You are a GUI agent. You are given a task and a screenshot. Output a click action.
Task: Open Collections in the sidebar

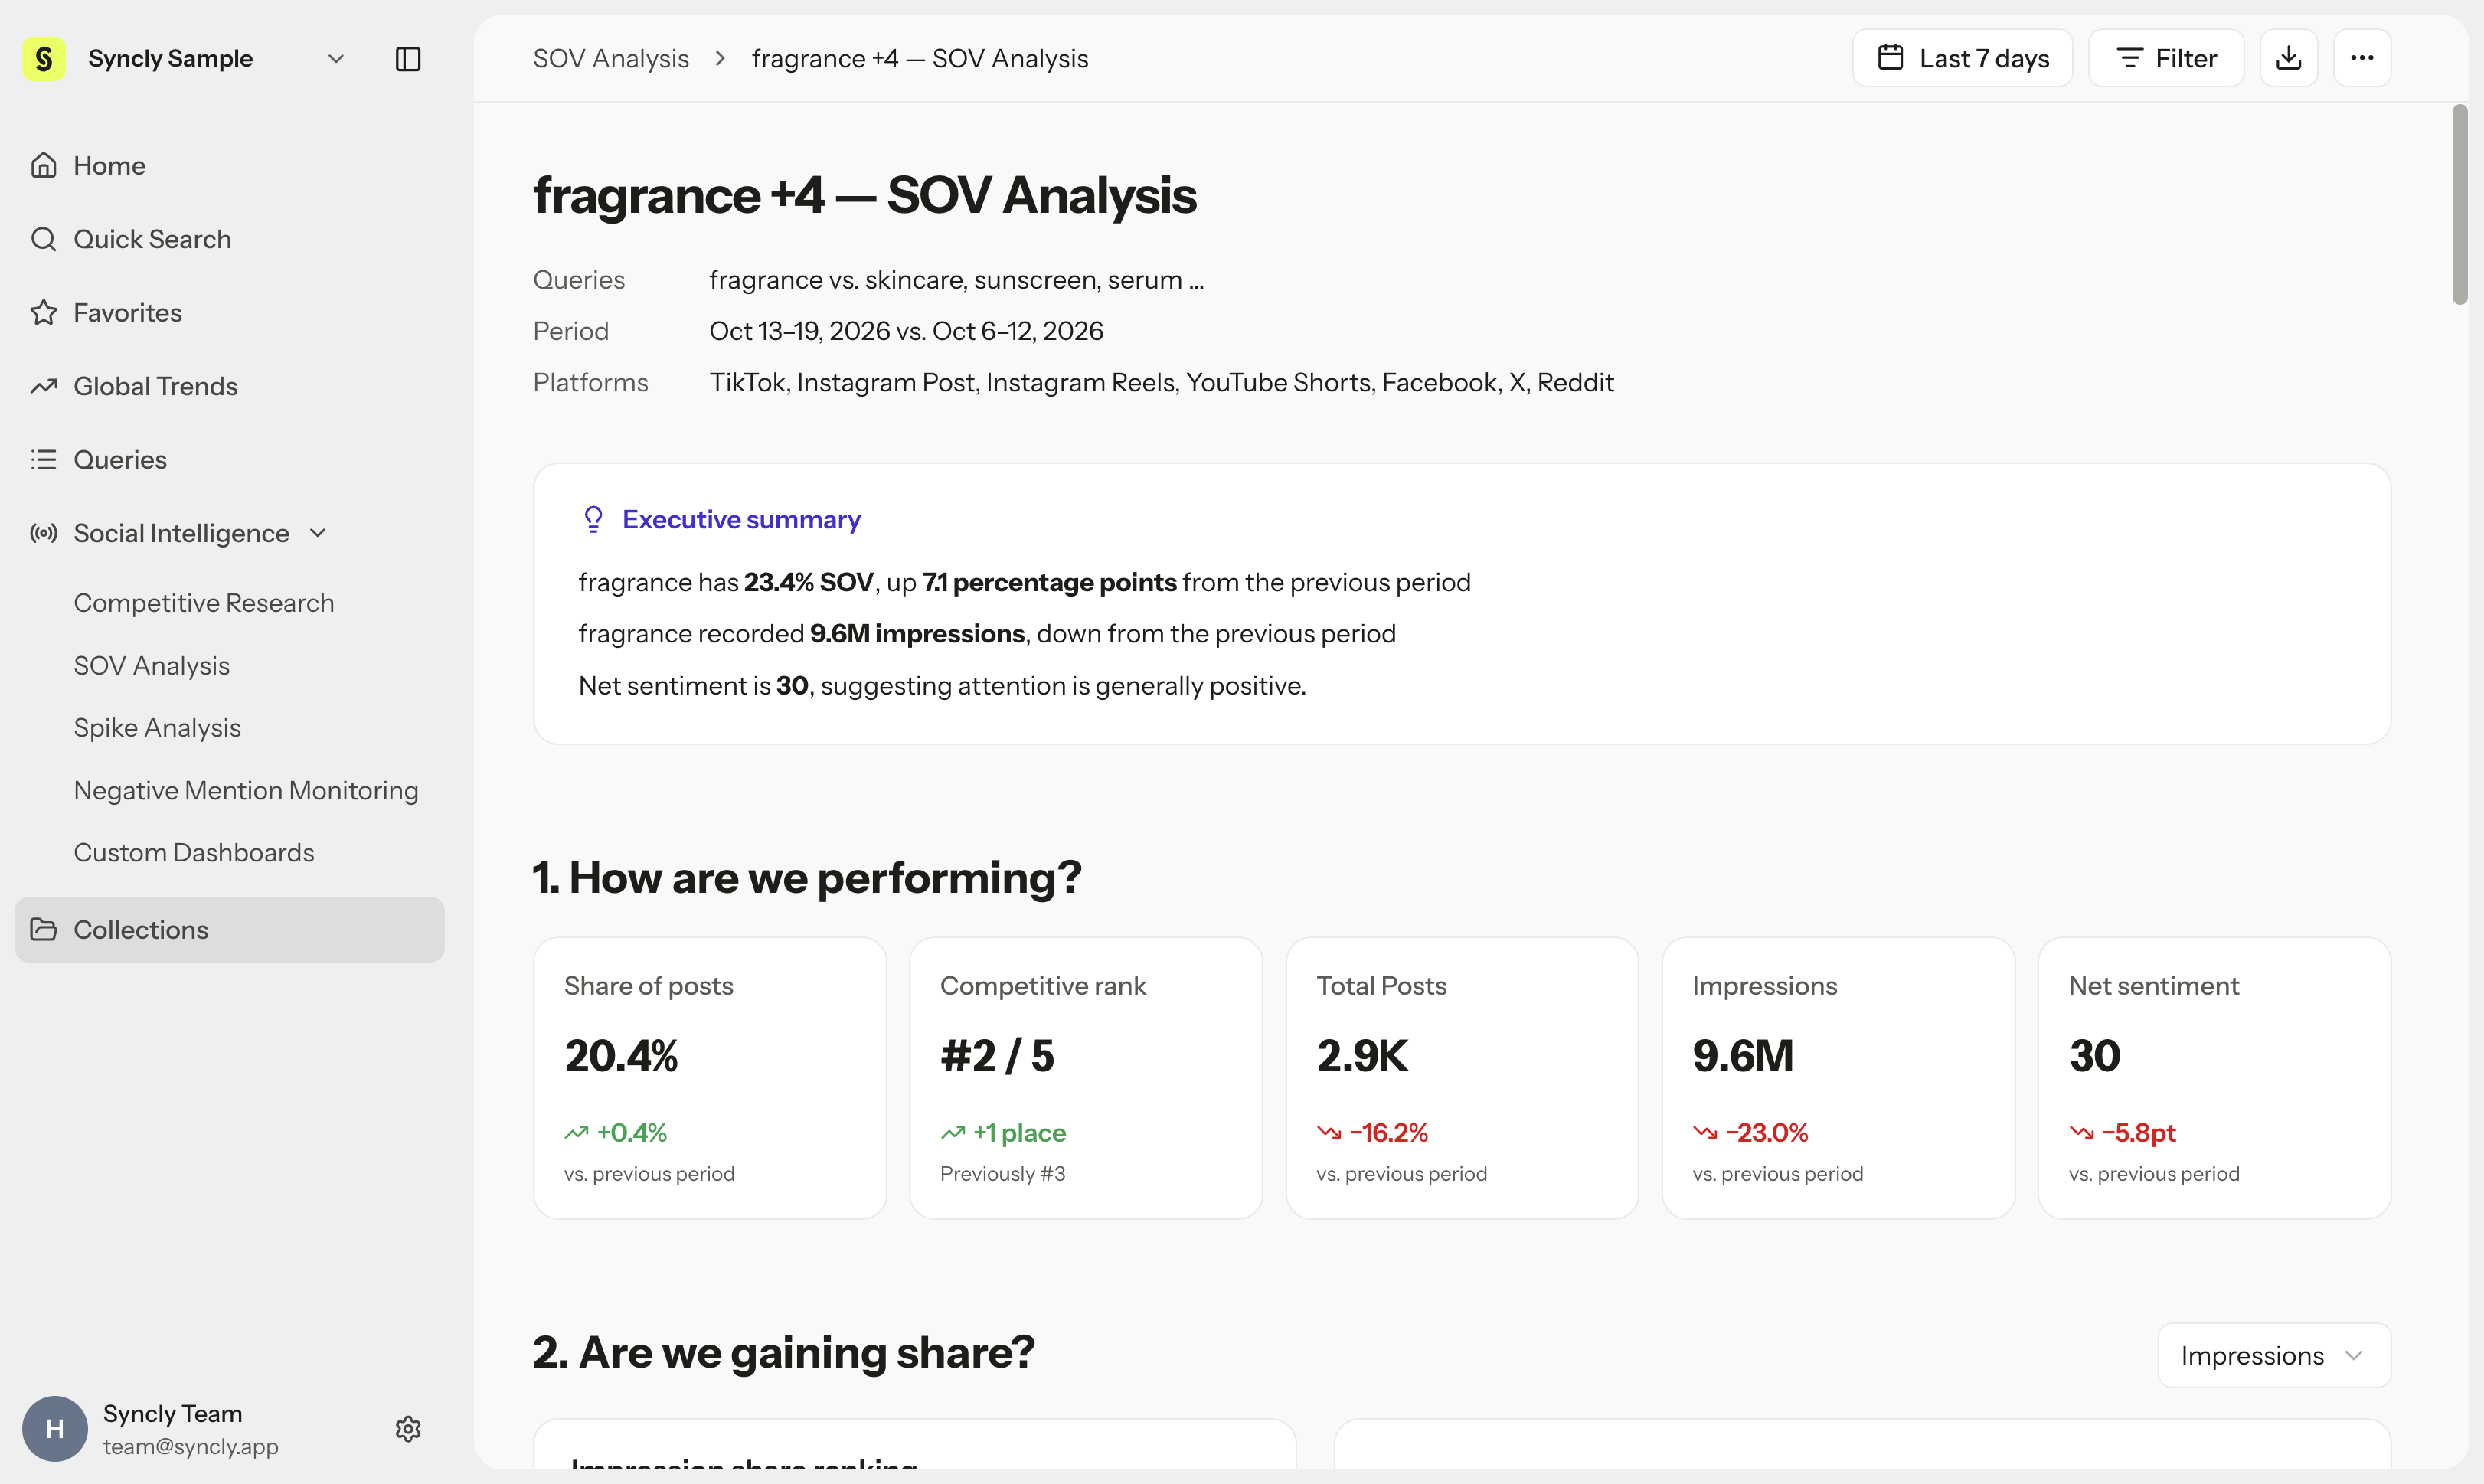(x=229, y=930)
